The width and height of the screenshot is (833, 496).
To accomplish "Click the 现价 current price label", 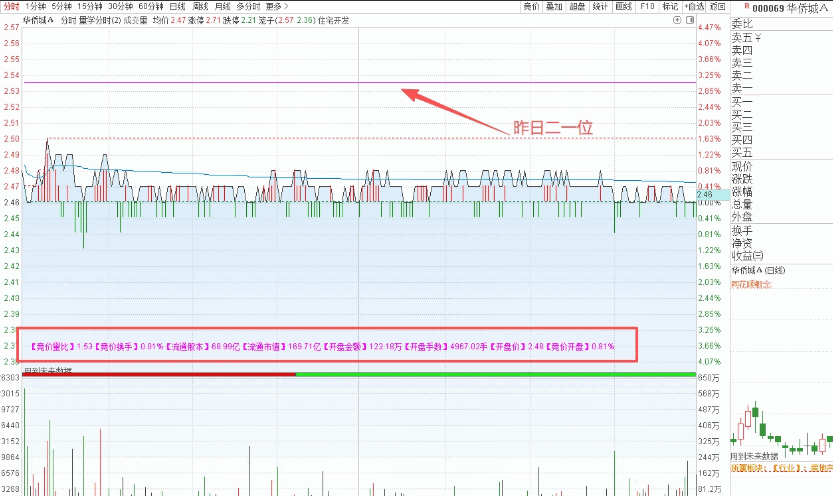I will pos(742,166).
